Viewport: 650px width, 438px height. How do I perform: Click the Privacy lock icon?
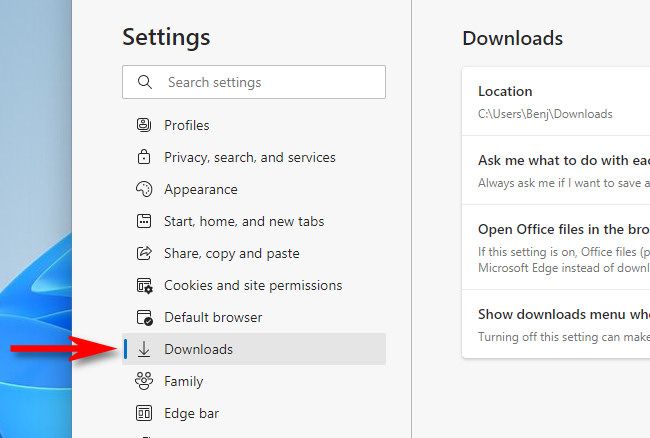pos(144,157)
